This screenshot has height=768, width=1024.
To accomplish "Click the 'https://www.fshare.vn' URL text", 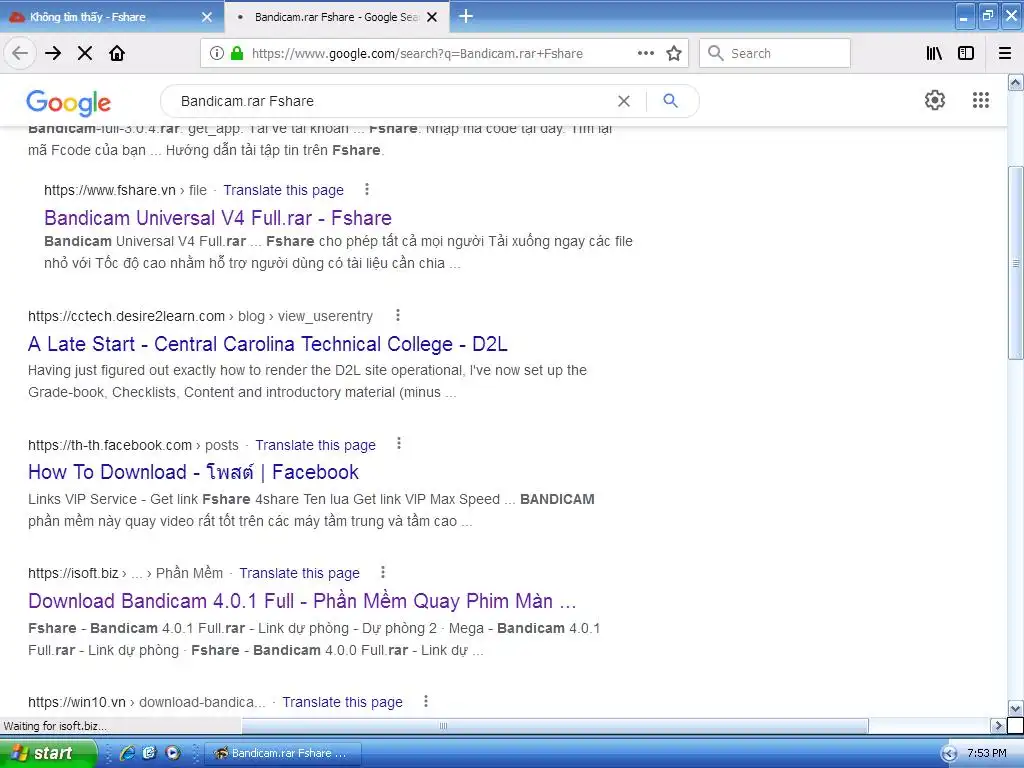I will tap(110, 190).
